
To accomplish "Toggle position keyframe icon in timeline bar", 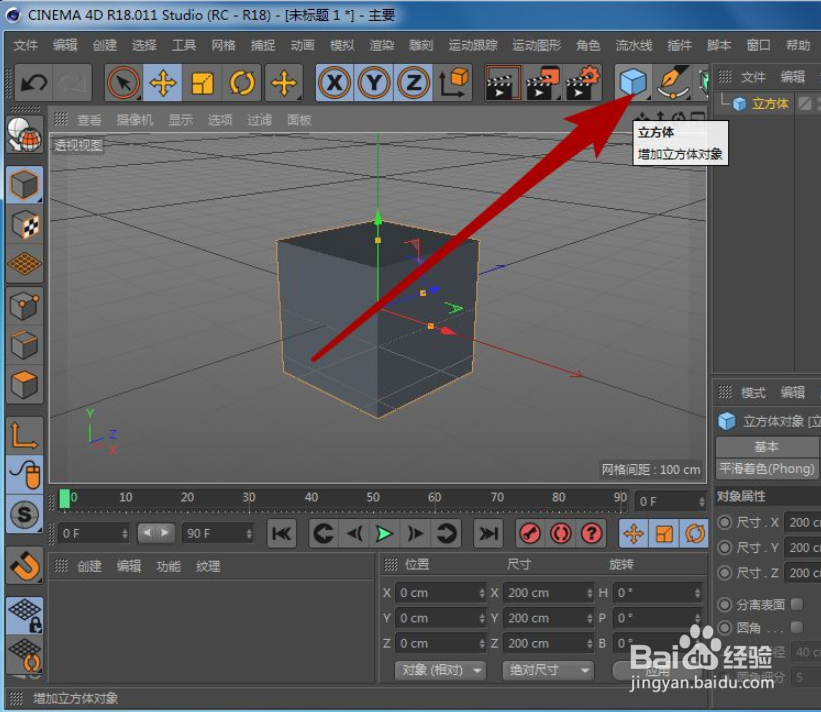I will (634, 534).
